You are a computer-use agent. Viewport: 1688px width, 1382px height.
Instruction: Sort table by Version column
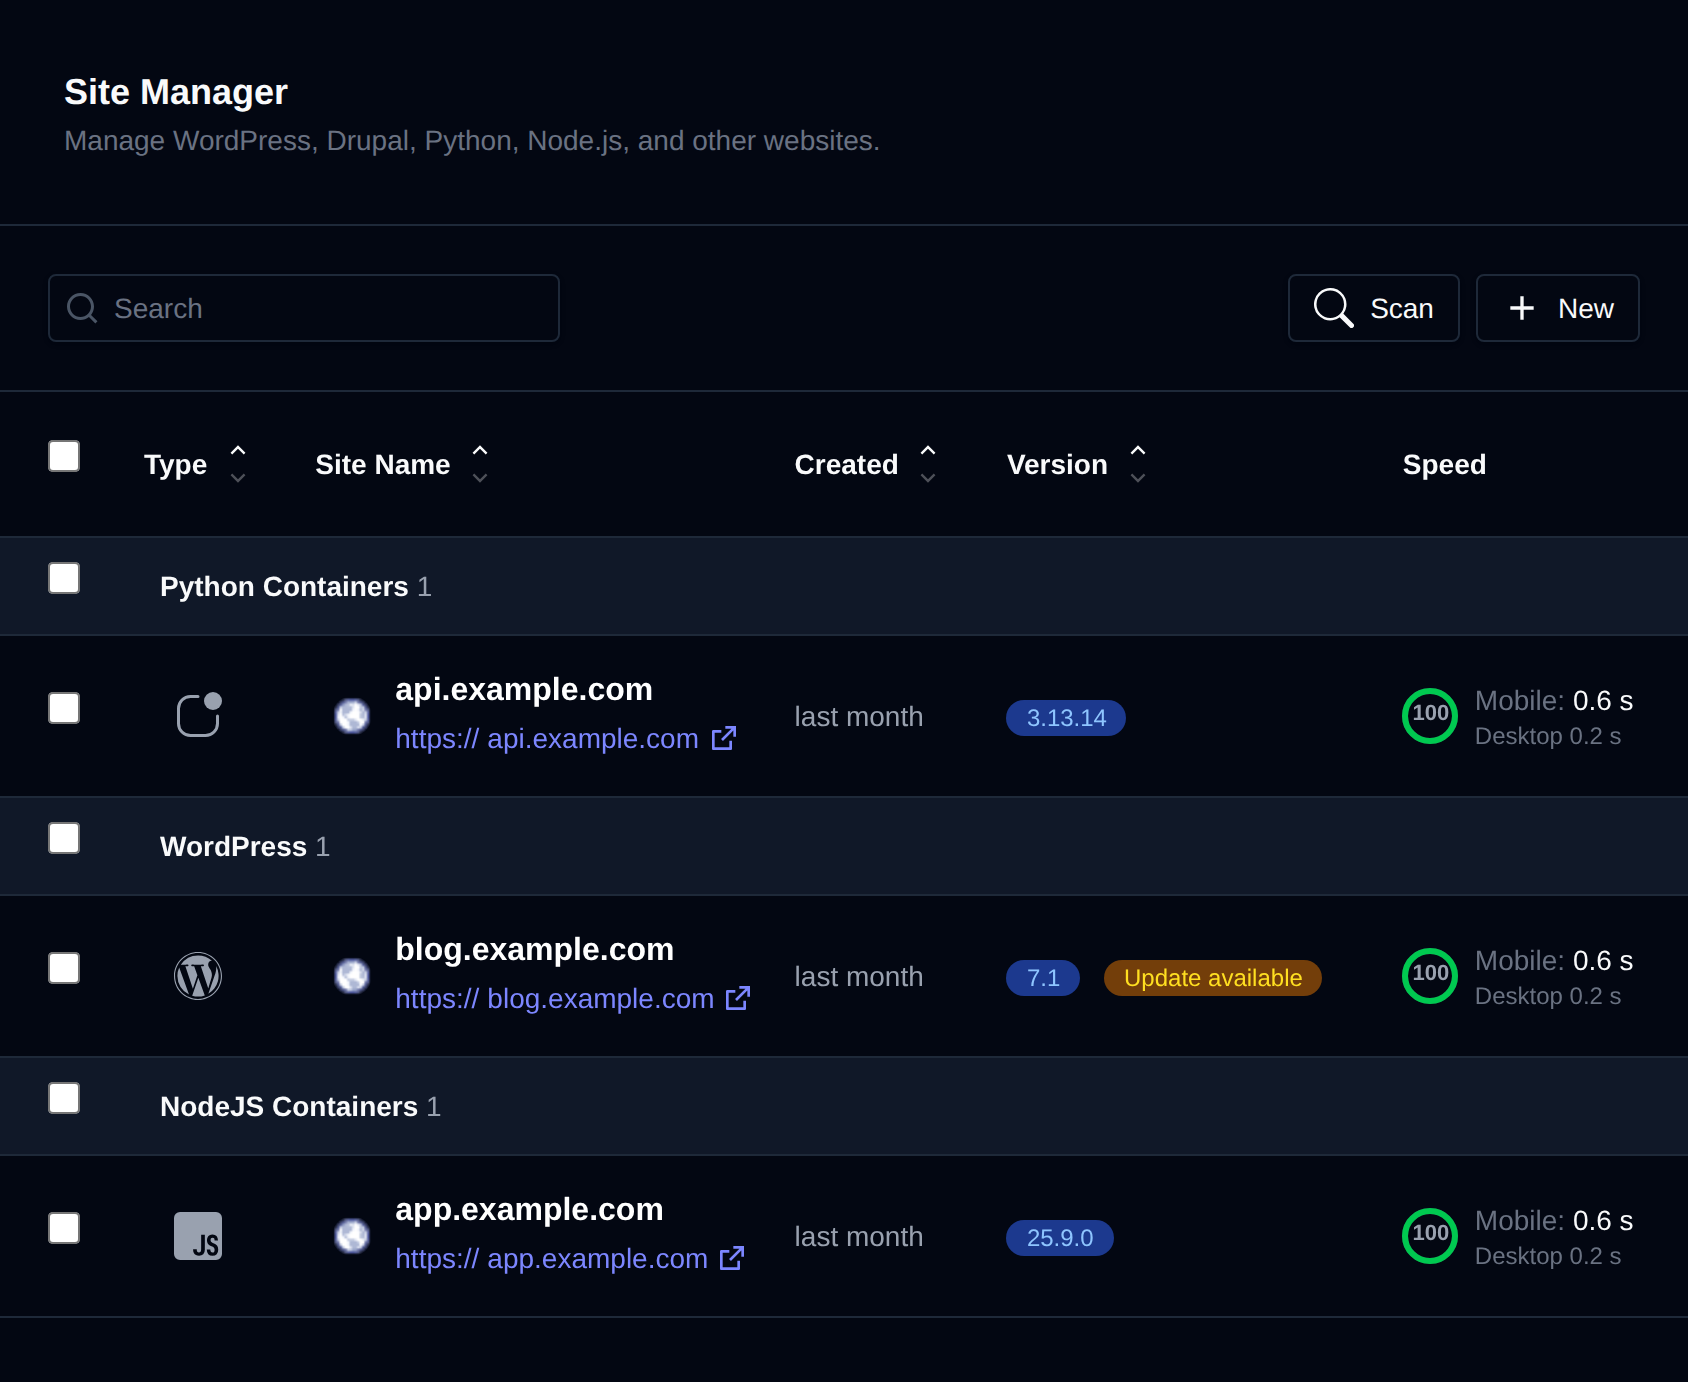[1077, 464]
